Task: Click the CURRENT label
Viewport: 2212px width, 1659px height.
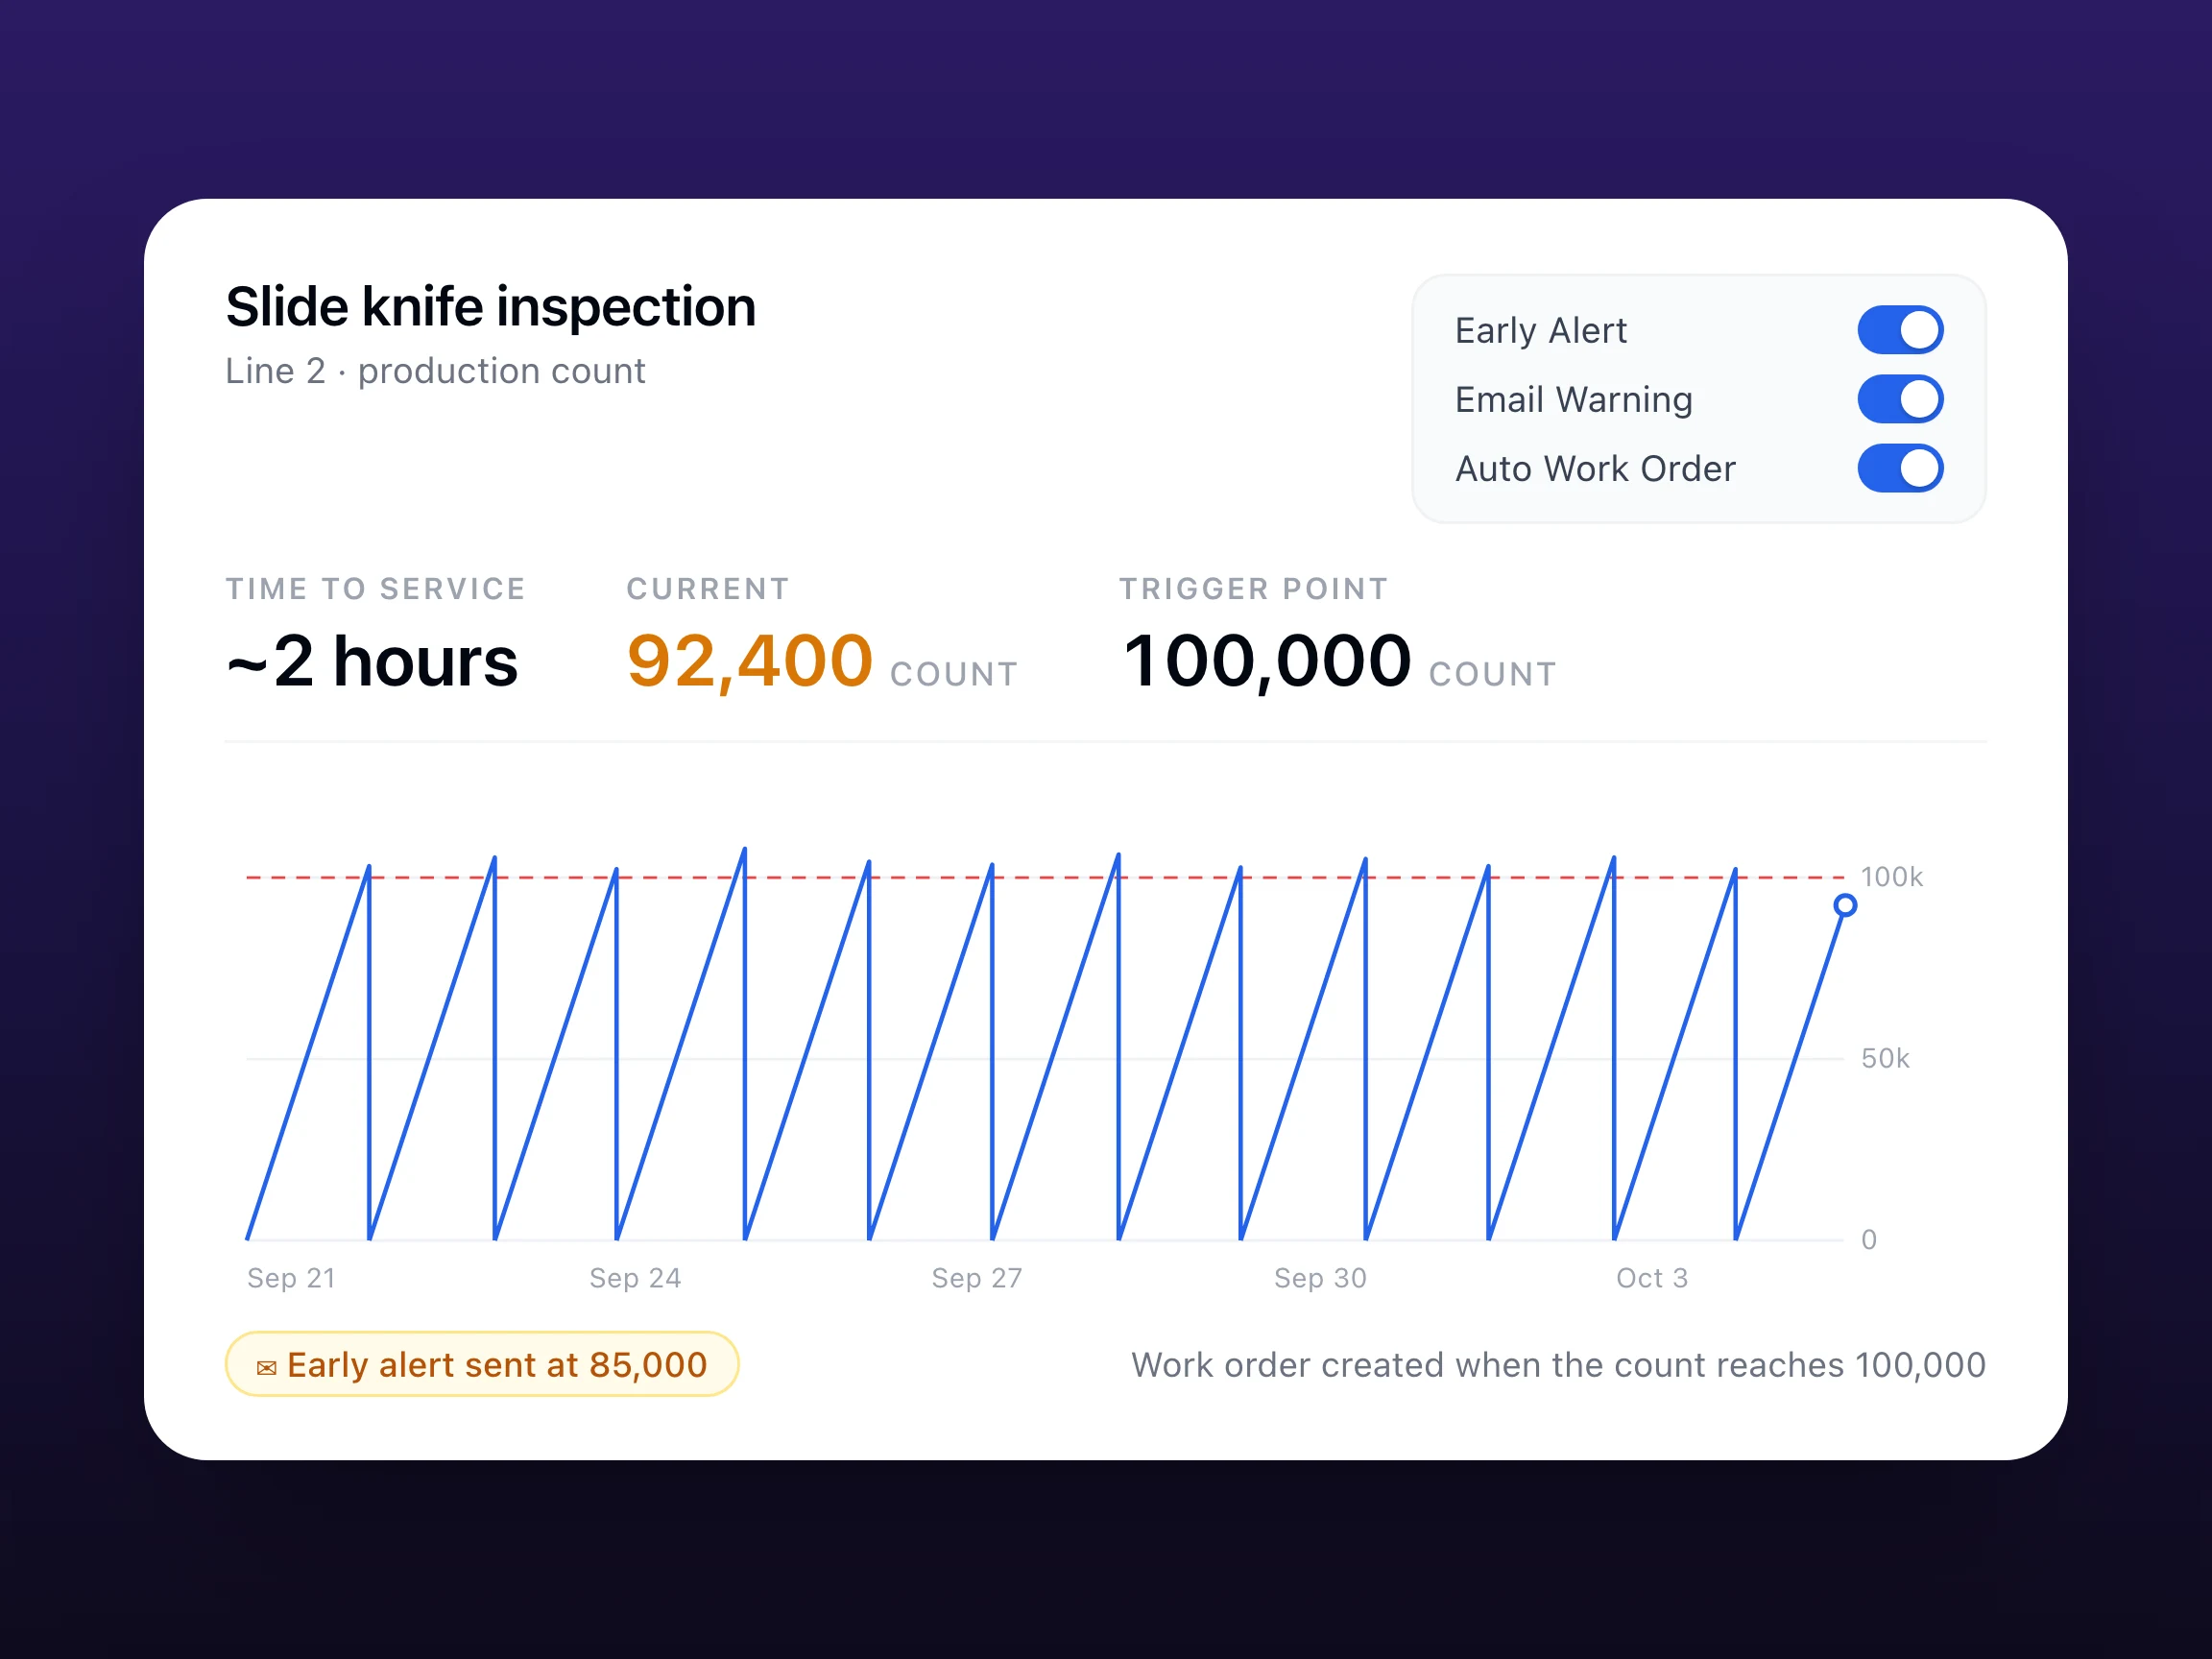Action: click(708, 589)
